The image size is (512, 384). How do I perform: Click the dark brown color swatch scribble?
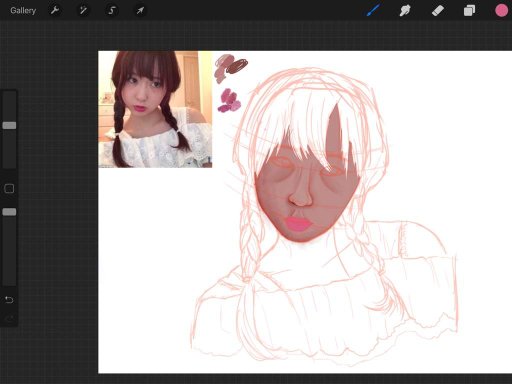coord(237,66)
